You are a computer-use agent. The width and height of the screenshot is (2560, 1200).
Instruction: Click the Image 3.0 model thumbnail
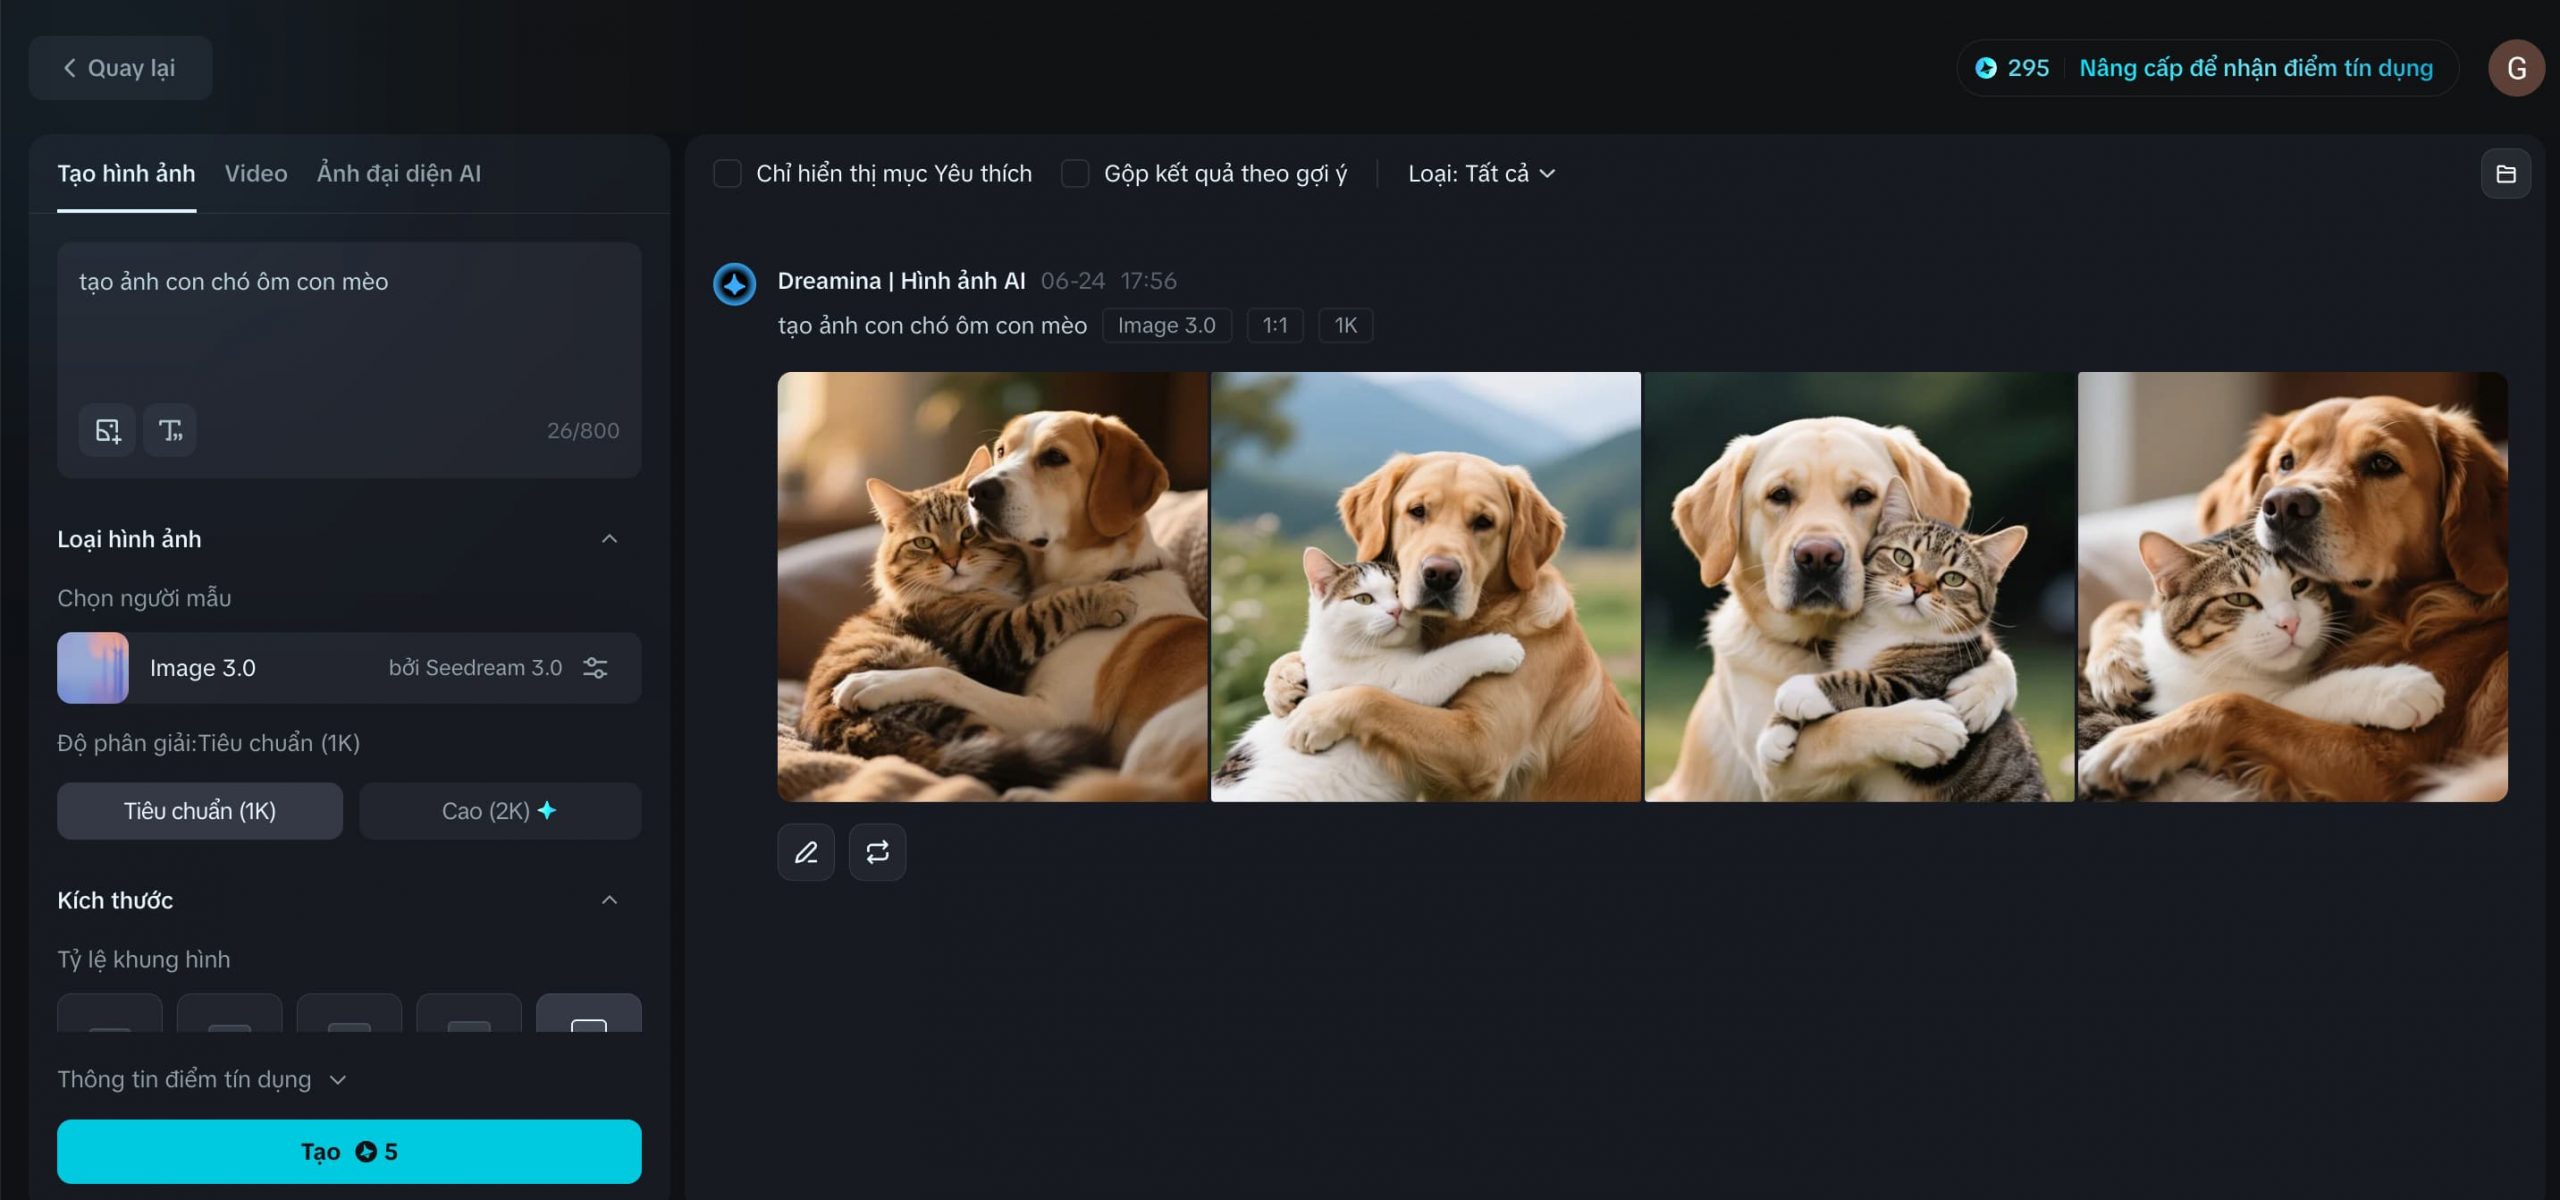93,668
